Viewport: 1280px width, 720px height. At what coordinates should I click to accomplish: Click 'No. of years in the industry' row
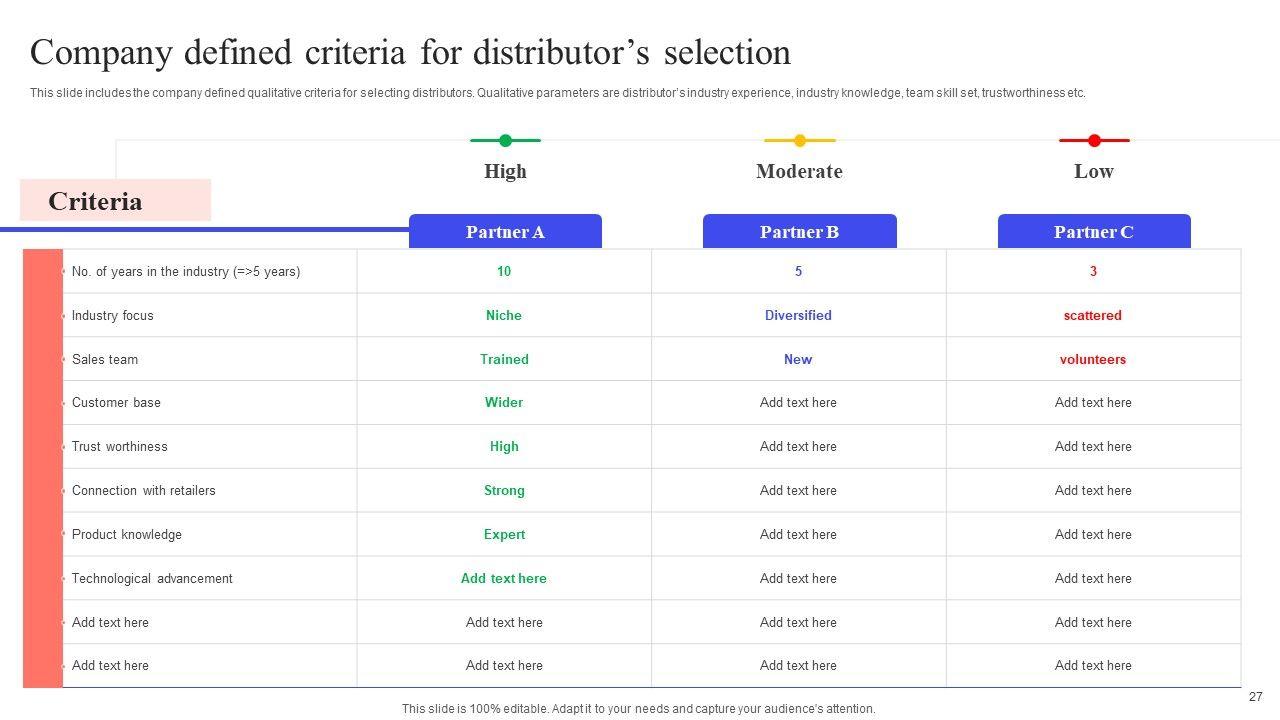point(186,271)
